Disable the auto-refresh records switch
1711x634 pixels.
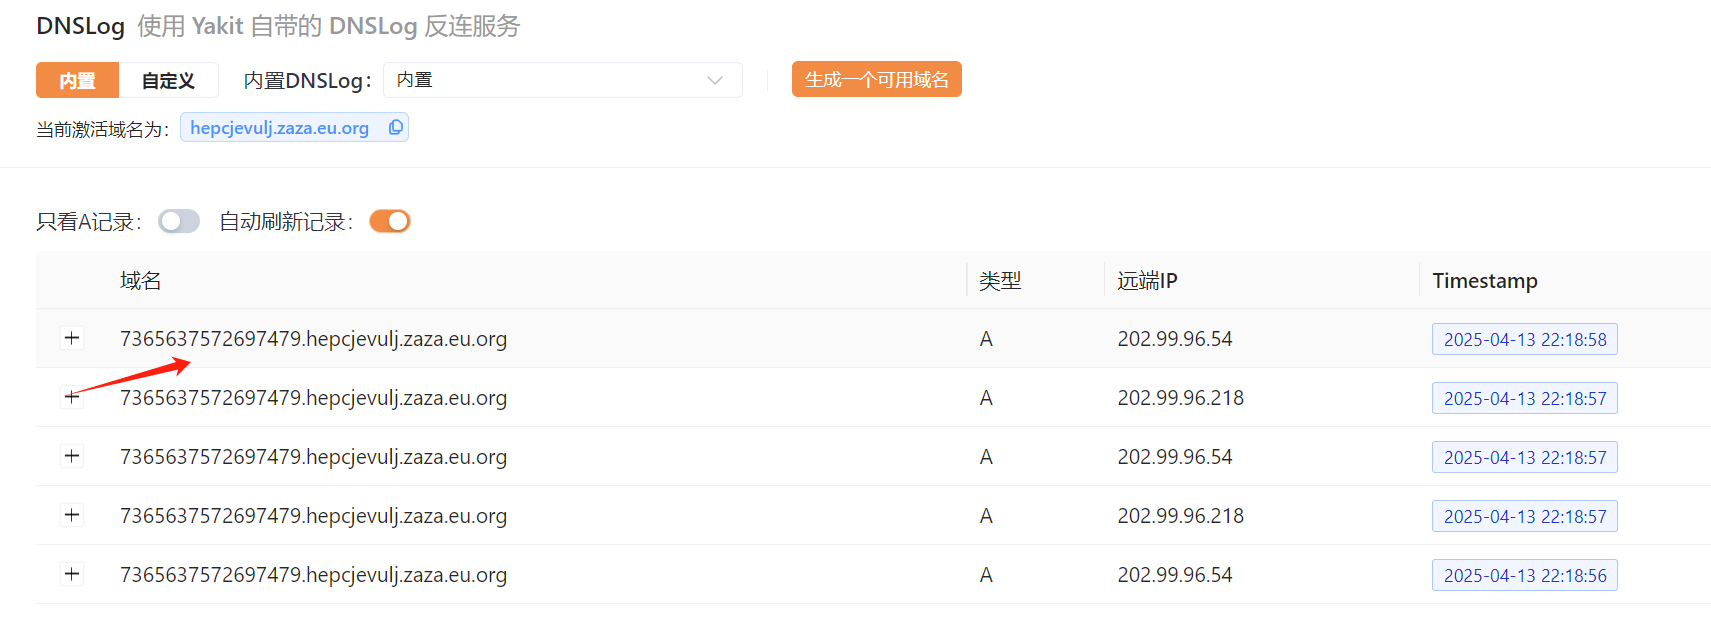tap(390, 221)
